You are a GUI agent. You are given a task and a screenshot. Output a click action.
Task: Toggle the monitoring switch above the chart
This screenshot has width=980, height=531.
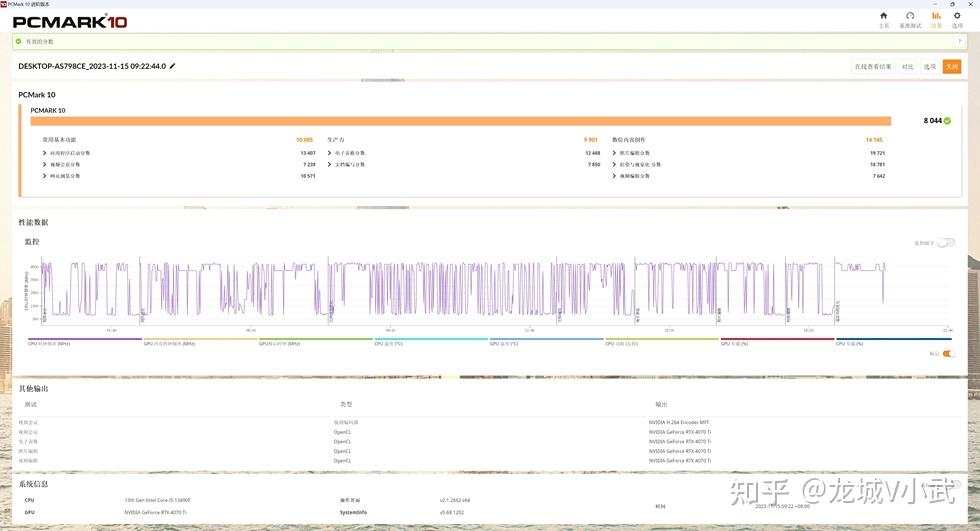[946, 242]
